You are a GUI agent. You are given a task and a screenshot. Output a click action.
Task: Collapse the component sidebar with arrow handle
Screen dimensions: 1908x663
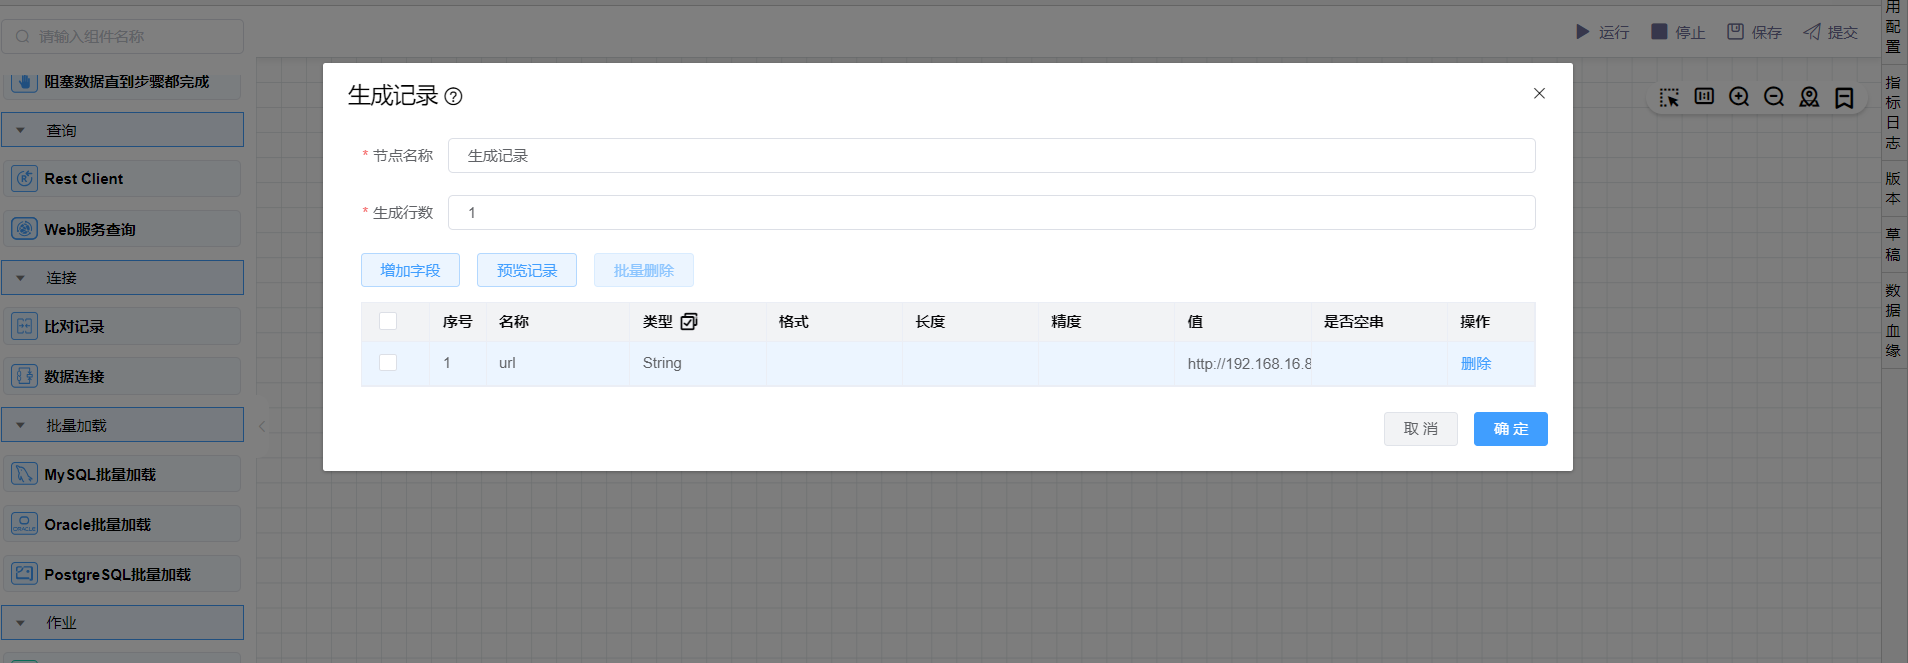pyautogui.click(x=262, y=426)
